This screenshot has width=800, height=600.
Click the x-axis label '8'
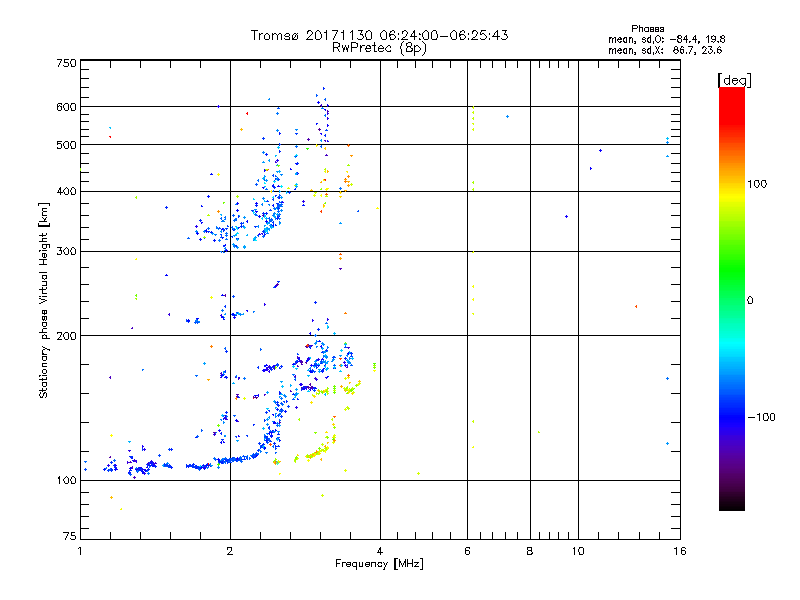tap(530, 551)
